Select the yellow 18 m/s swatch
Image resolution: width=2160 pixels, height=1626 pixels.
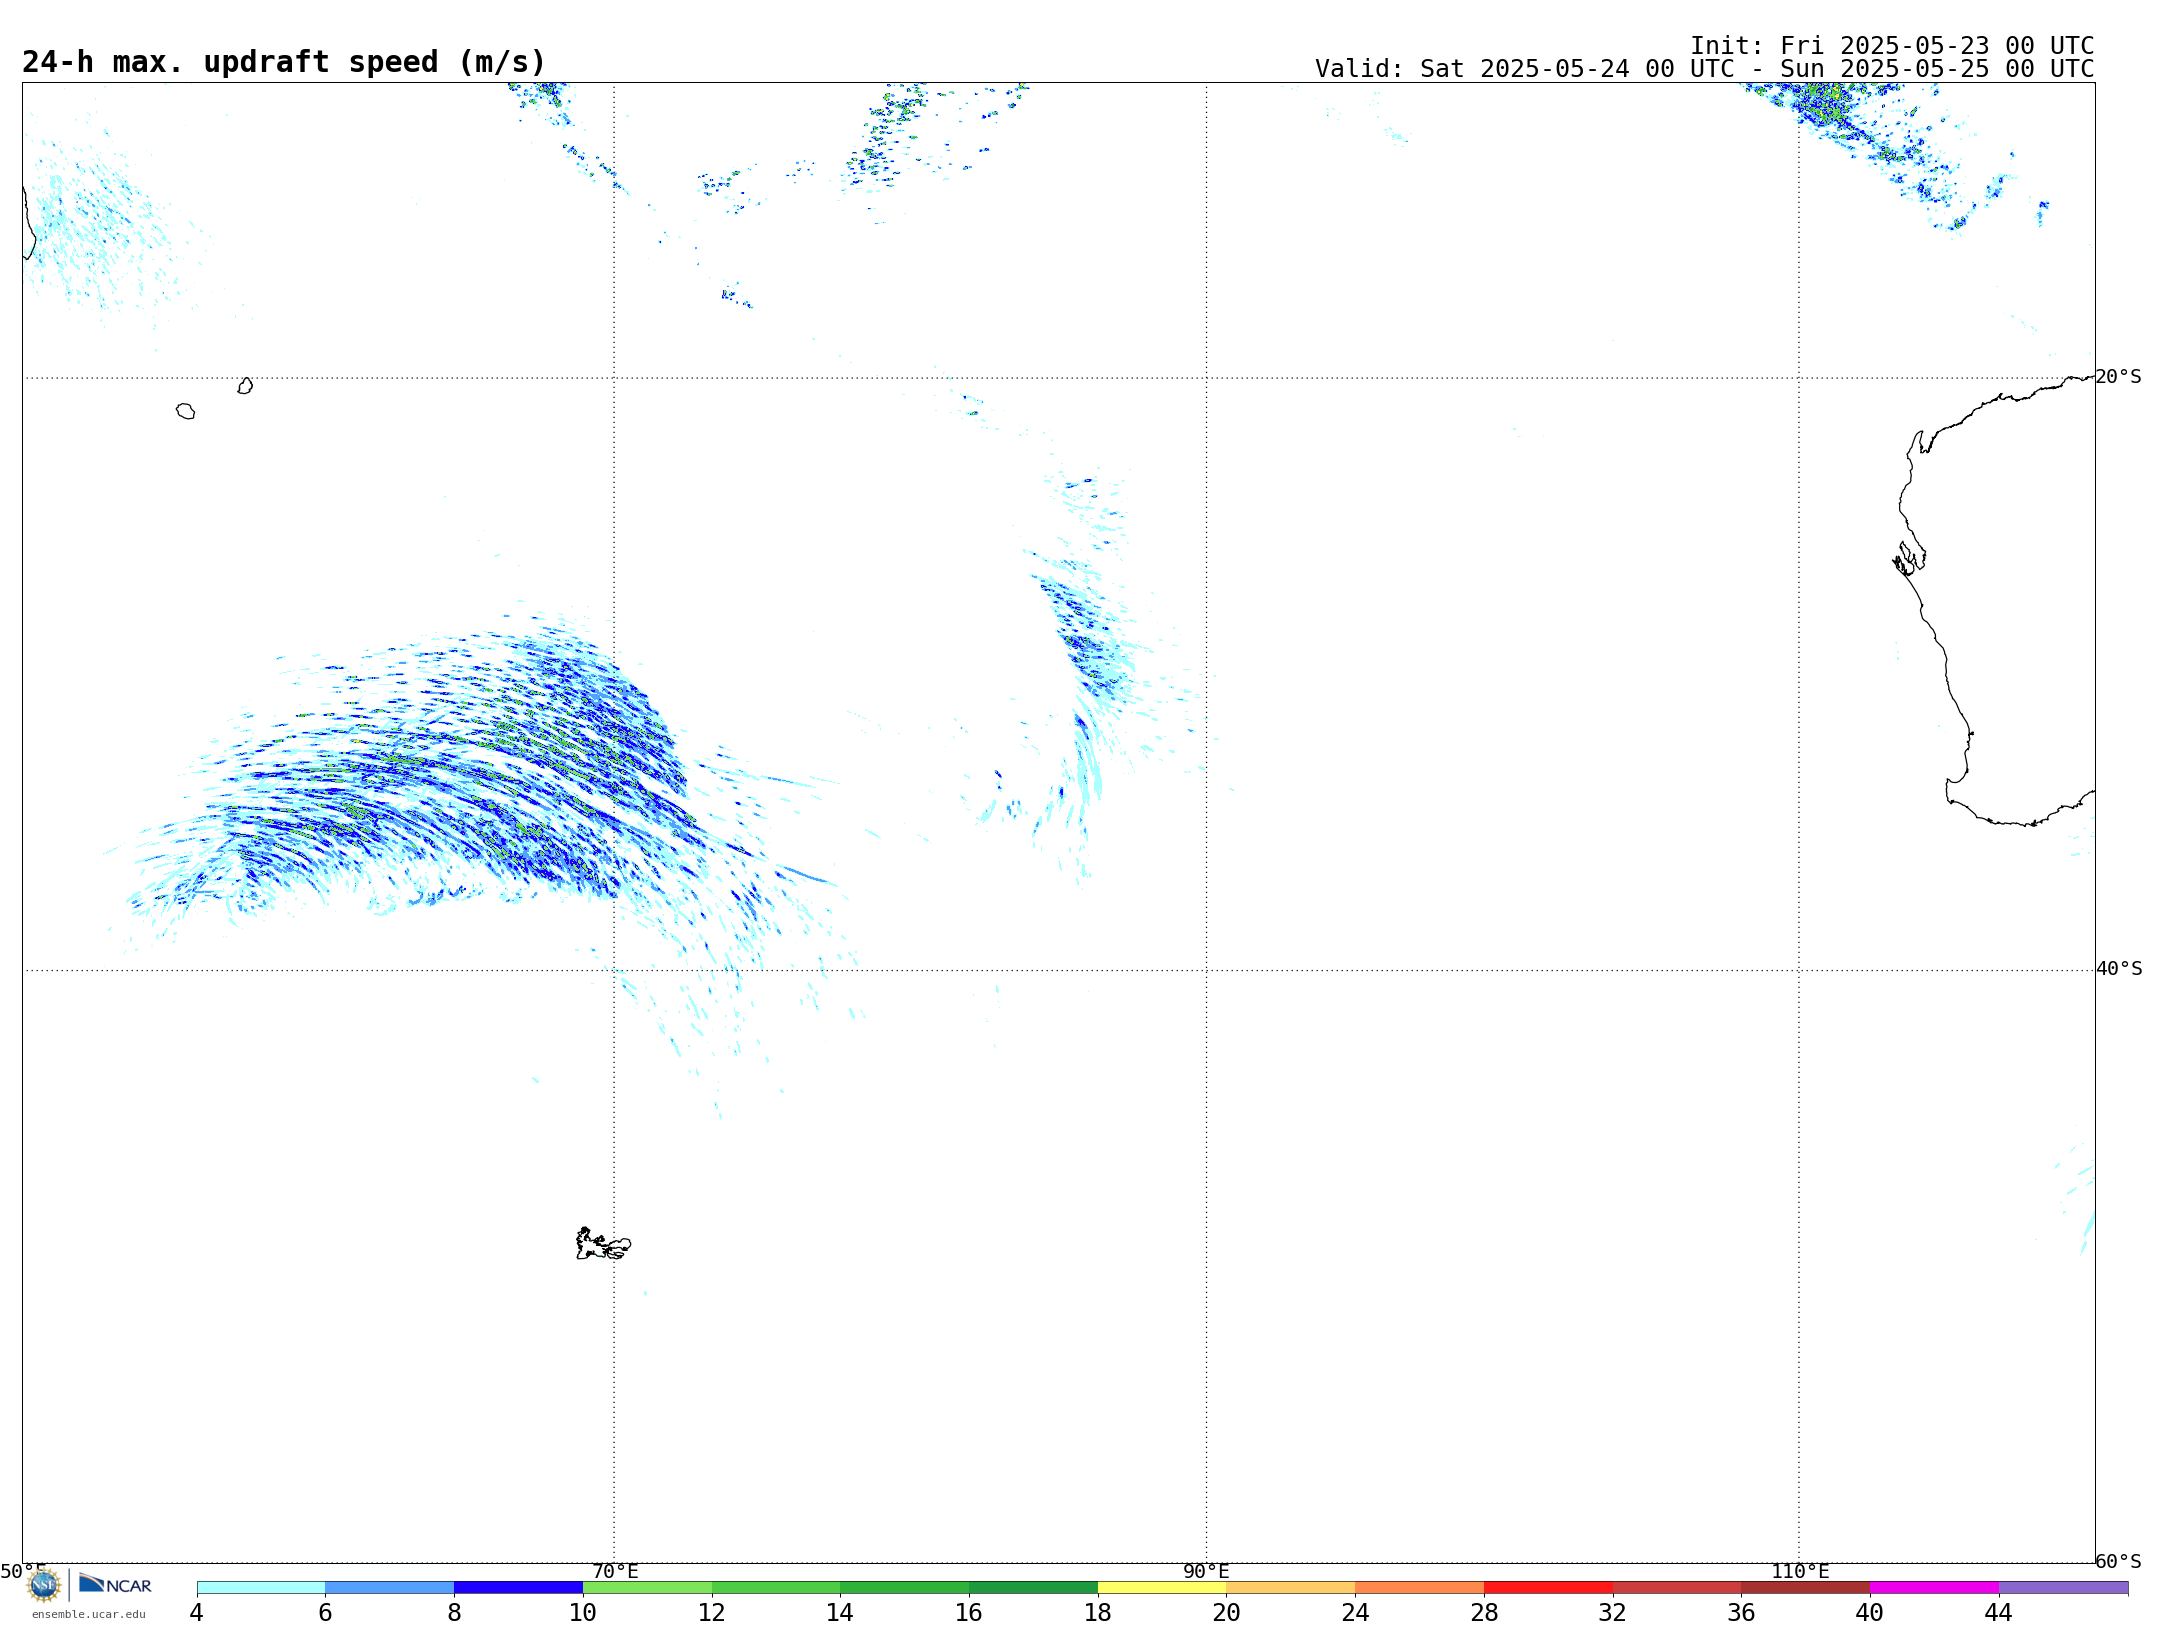click(x=1162, y=1588)
